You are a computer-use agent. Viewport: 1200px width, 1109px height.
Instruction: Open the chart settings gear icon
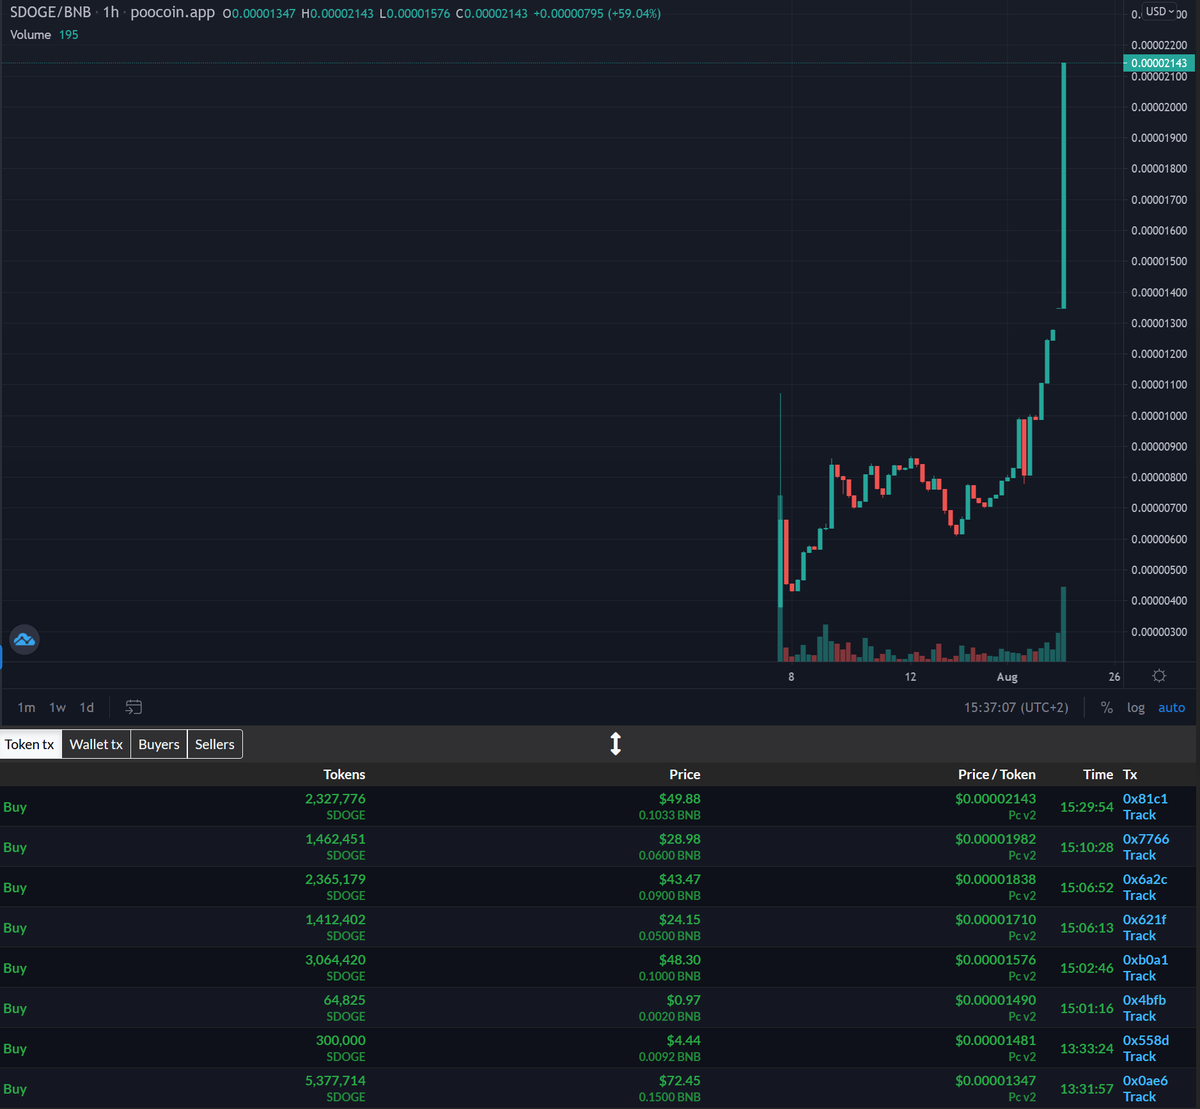pos(1159,676)
